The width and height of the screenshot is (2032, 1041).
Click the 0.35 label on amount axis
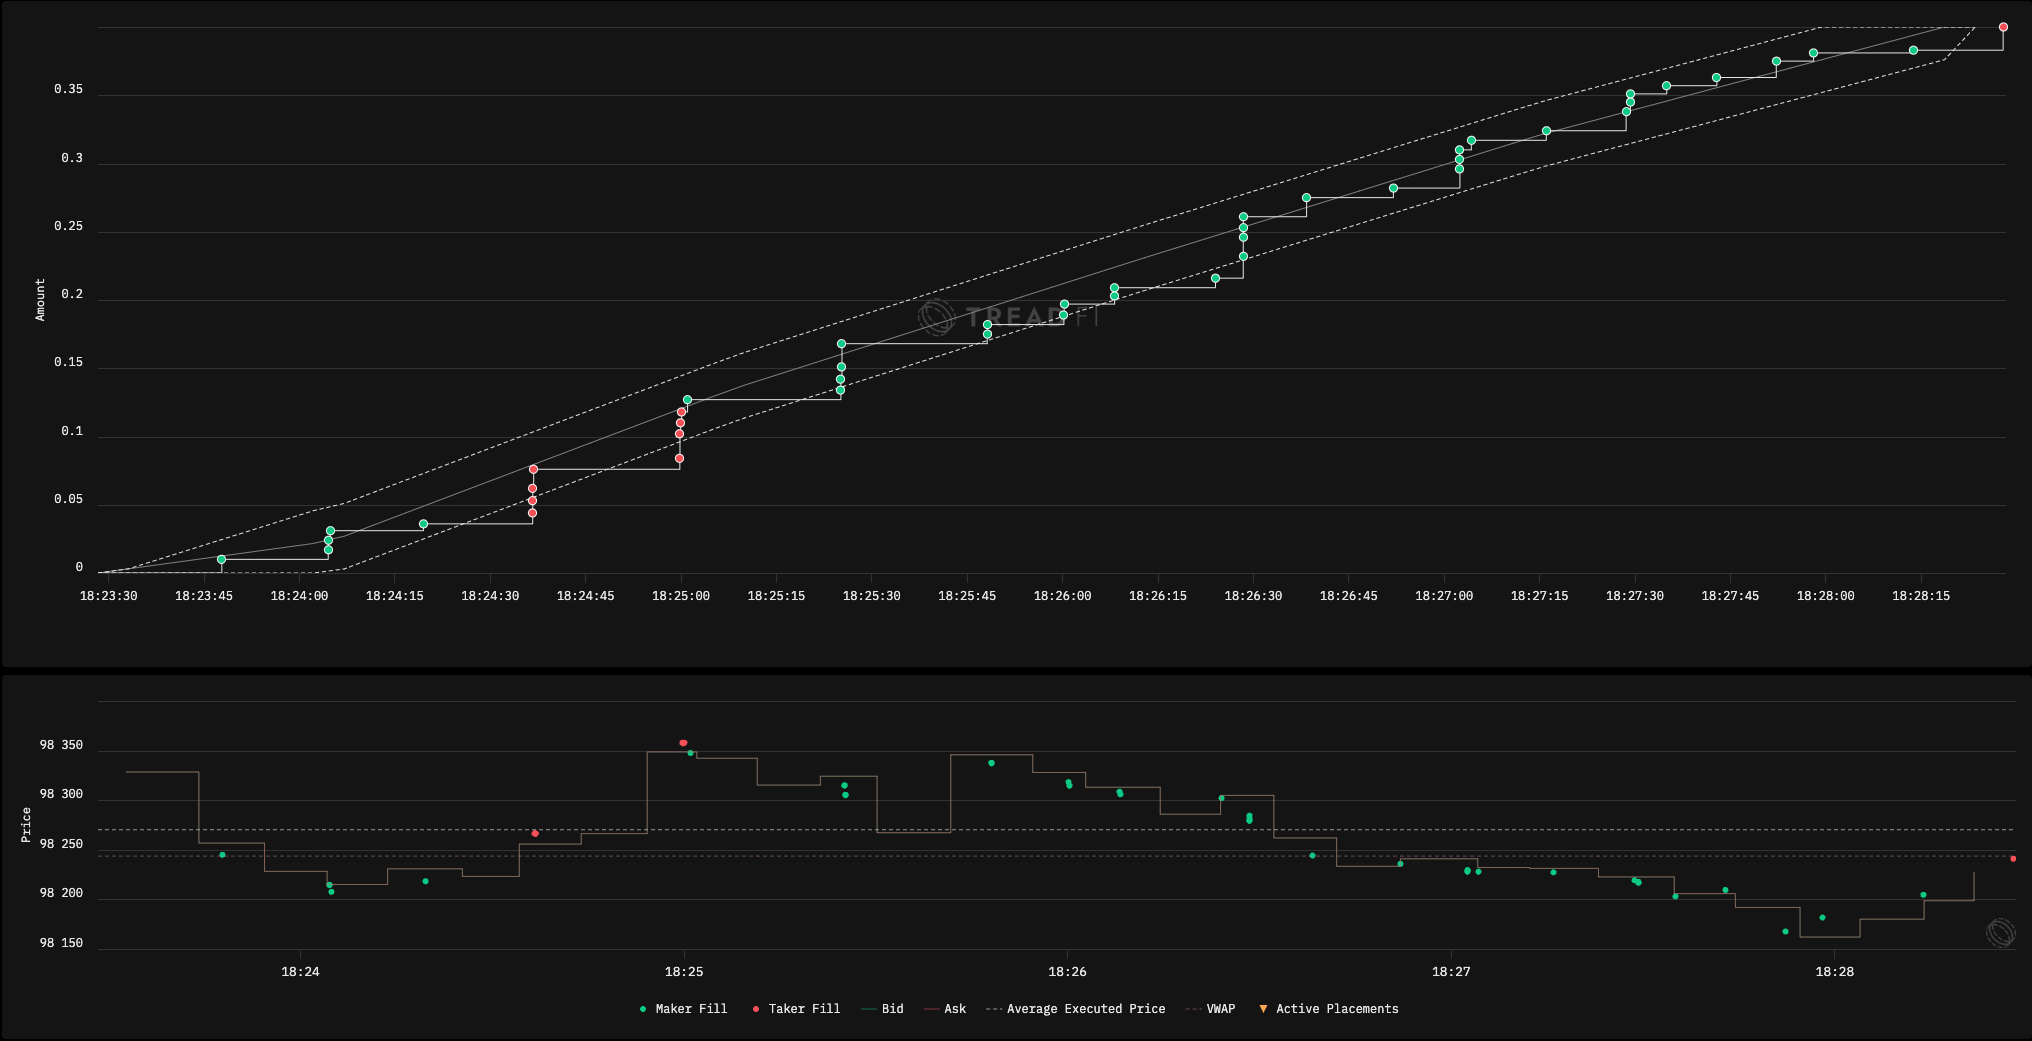69,90
